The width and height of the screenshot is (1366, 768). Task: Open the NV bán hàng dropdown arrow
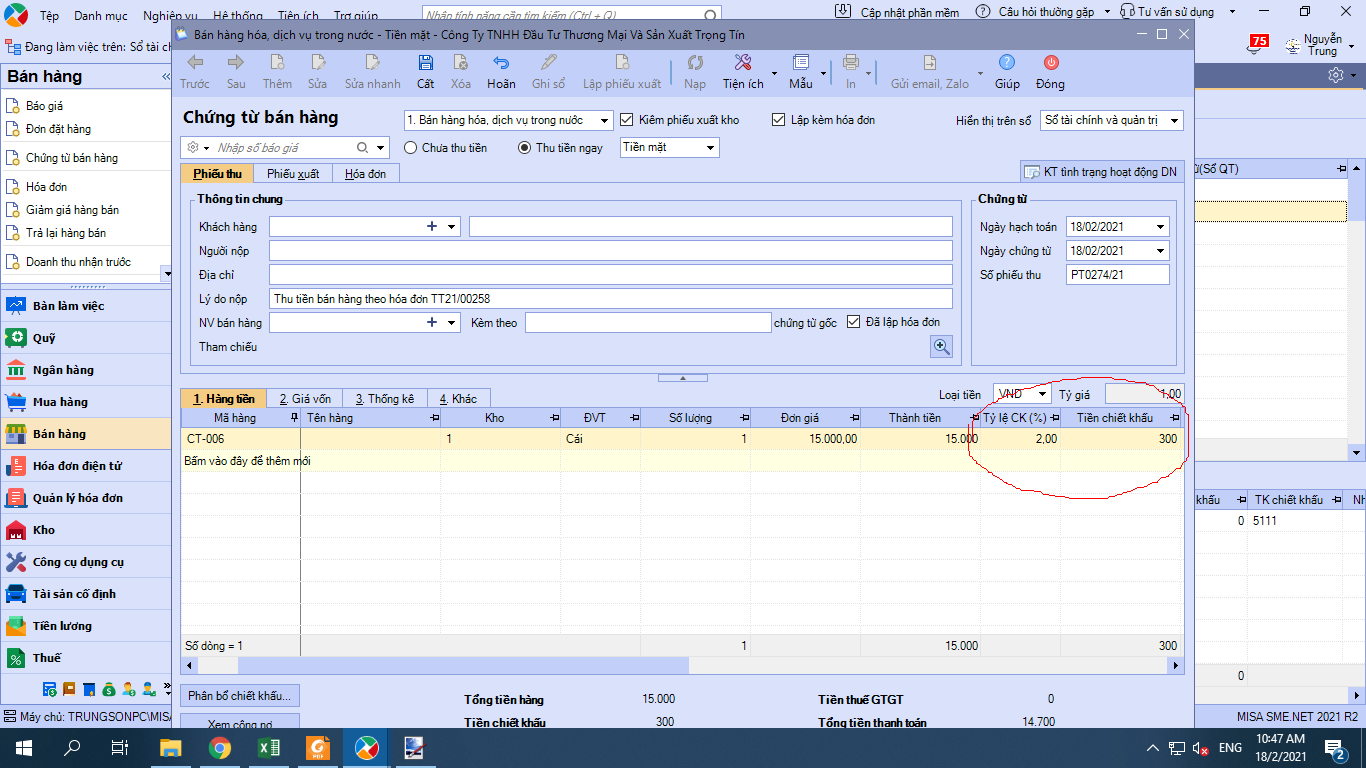click(x=452, y=323)
